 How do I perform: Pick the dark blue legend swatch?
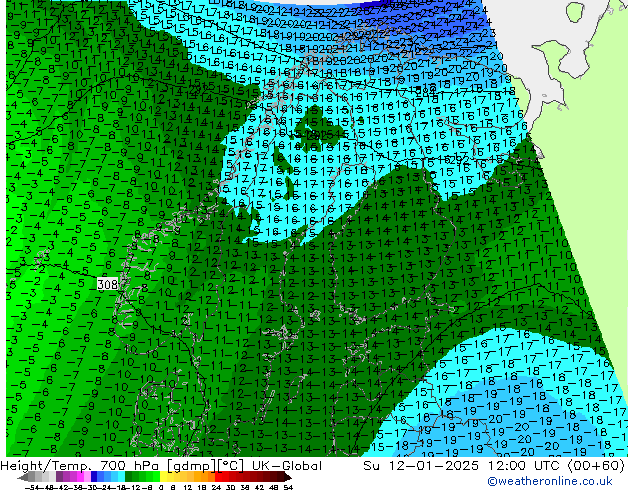(94, 477)
